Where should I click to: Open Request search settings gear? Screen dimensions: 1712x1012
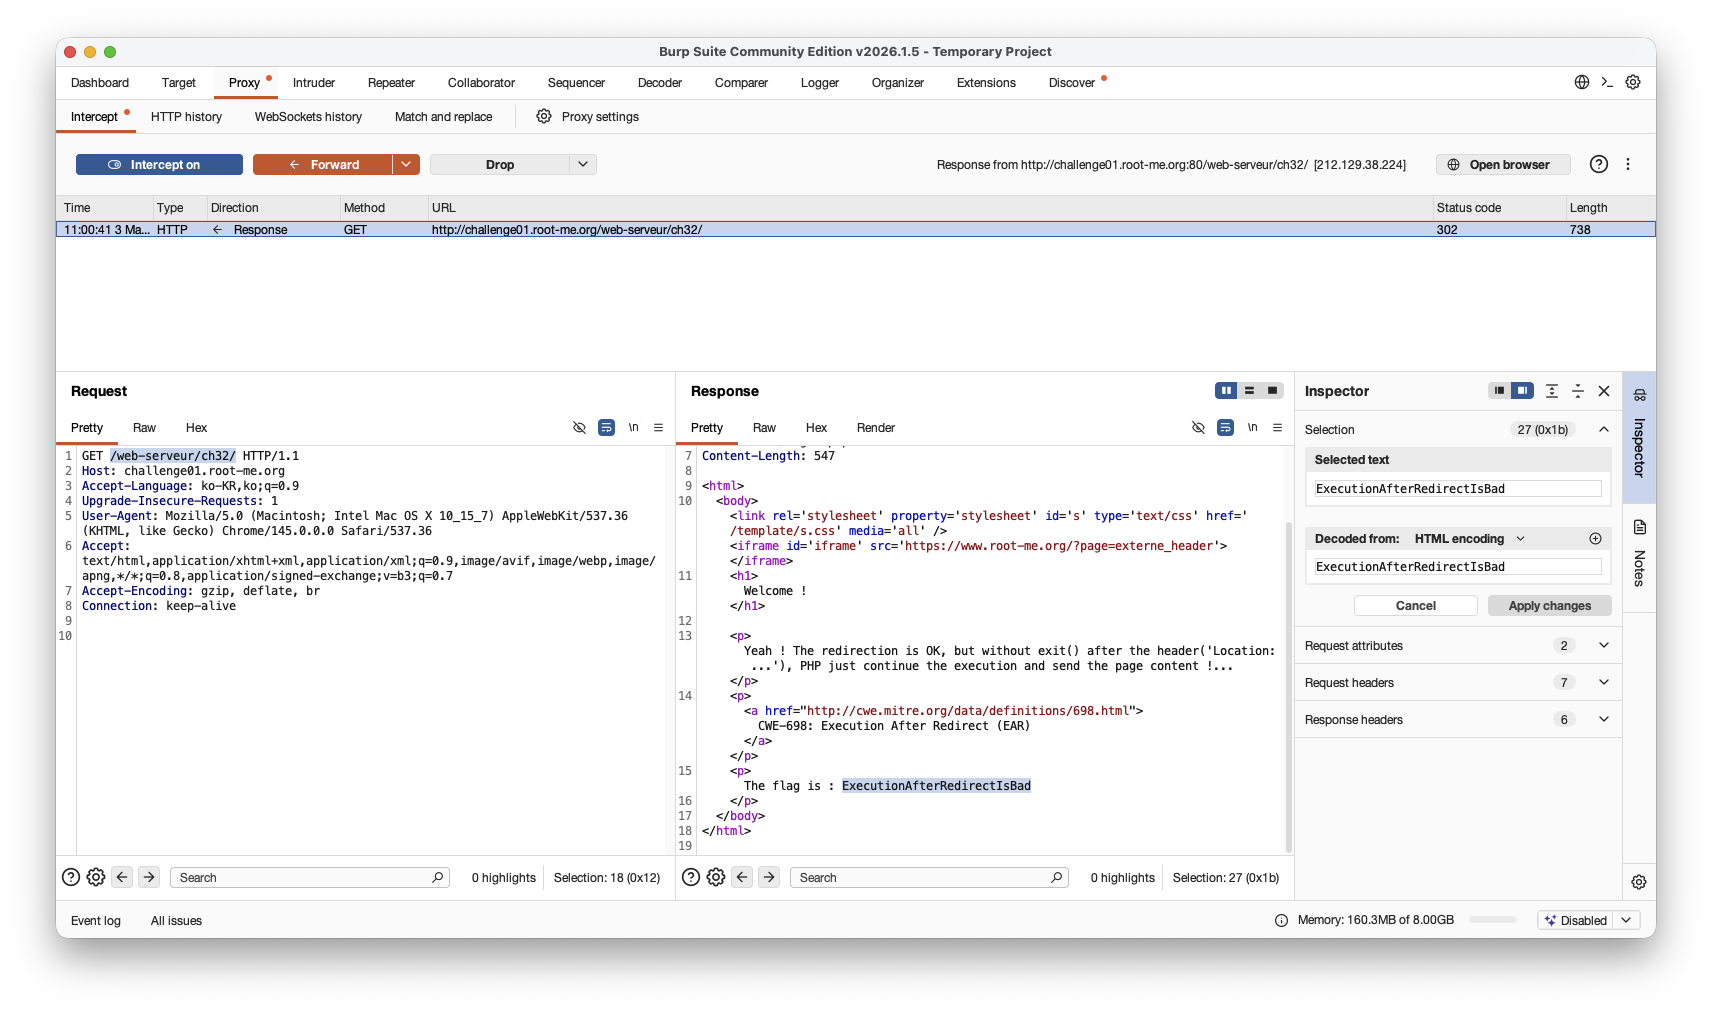pyautogui.click(x=96, y=877)
